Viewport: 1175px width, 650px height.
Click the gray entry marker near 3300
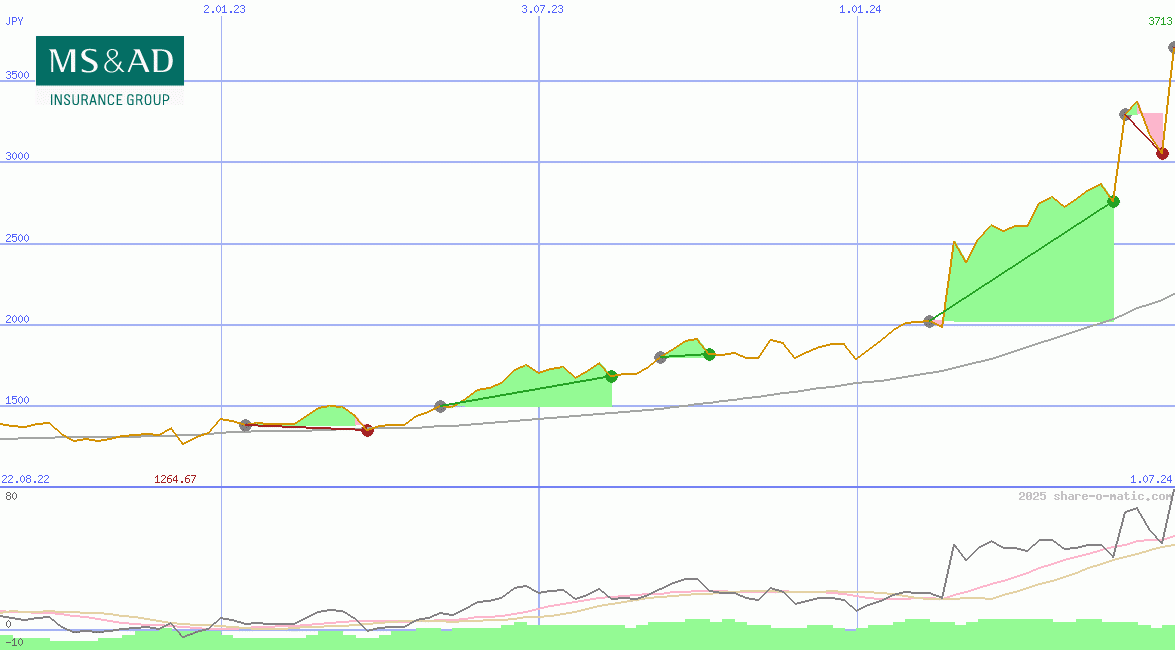(x=1126, y=115)
